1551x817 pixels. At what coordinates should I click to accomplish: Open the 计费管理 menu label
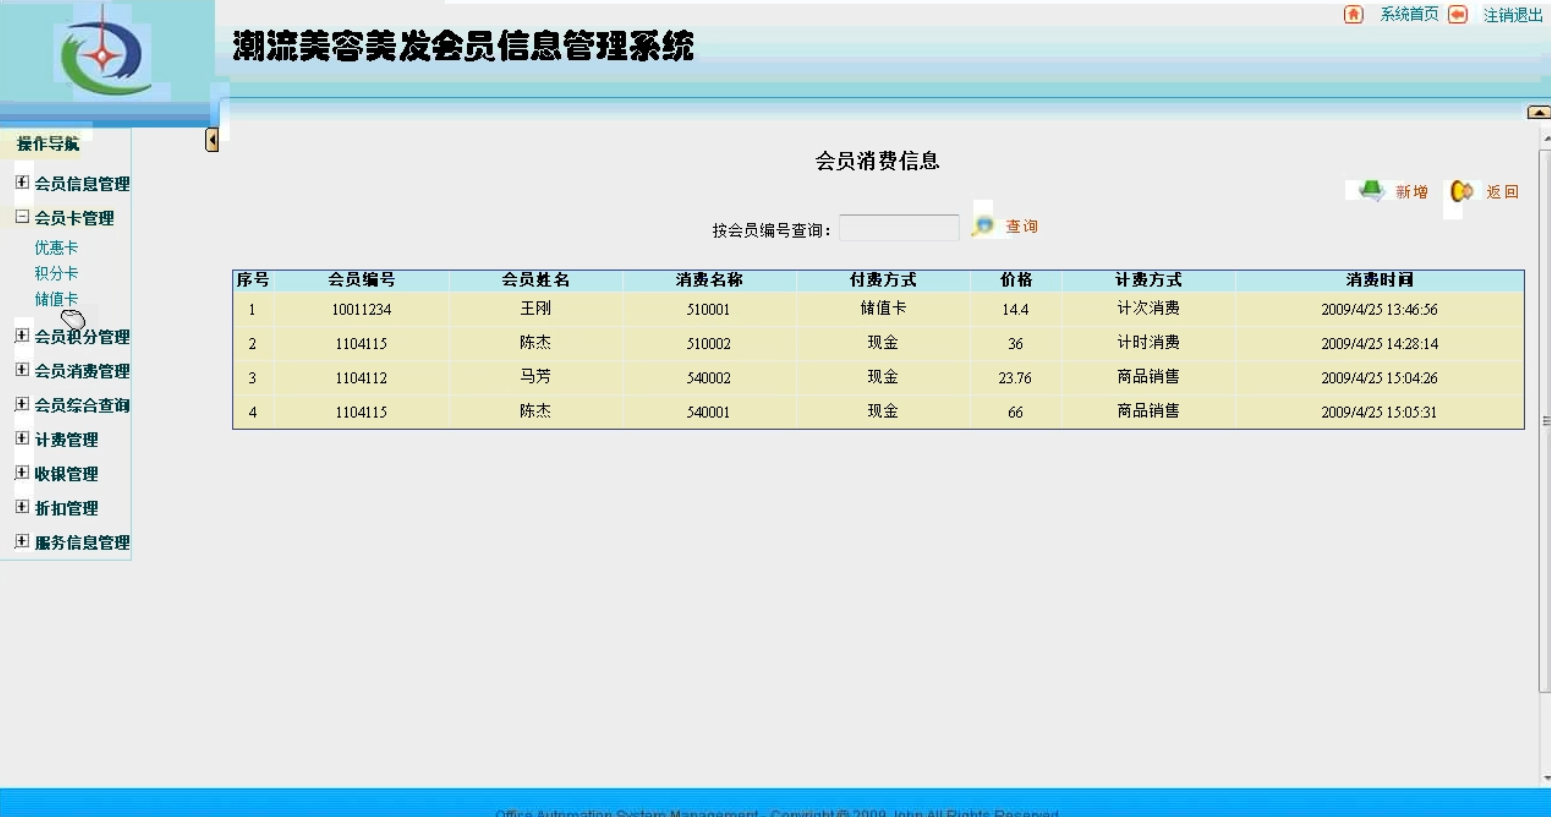pos(66,440)
